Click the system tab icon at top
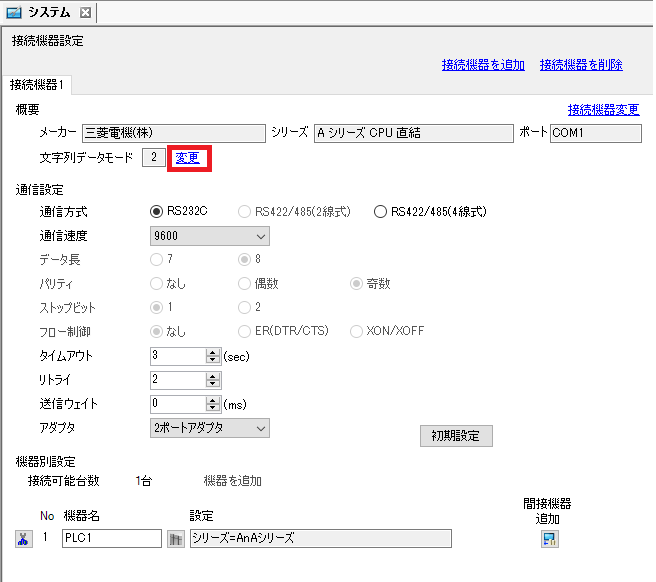 [14, 13]
